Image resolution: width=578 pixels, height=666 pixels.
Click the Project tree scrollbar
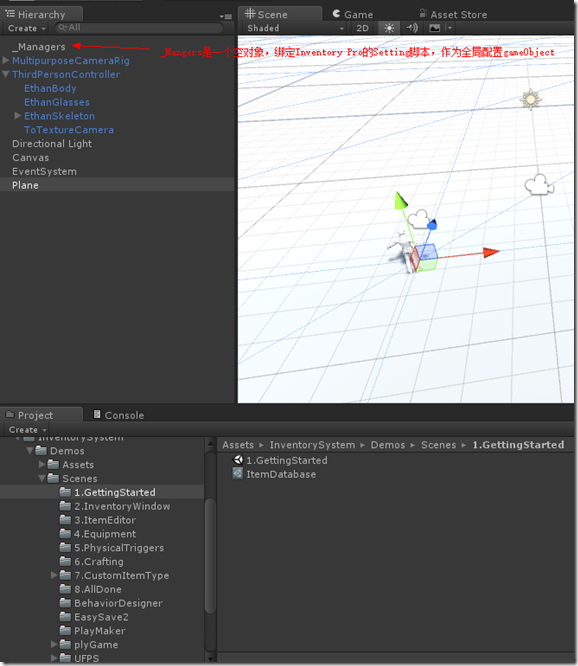click(x=210, y=555)
